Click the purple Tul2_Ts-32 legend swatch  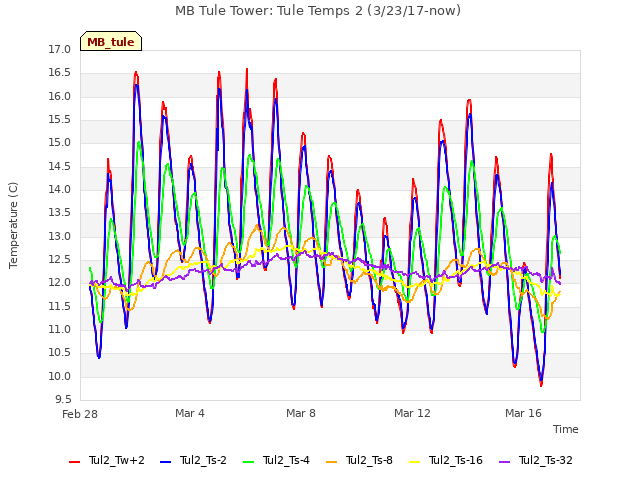(x=505, y=462)
